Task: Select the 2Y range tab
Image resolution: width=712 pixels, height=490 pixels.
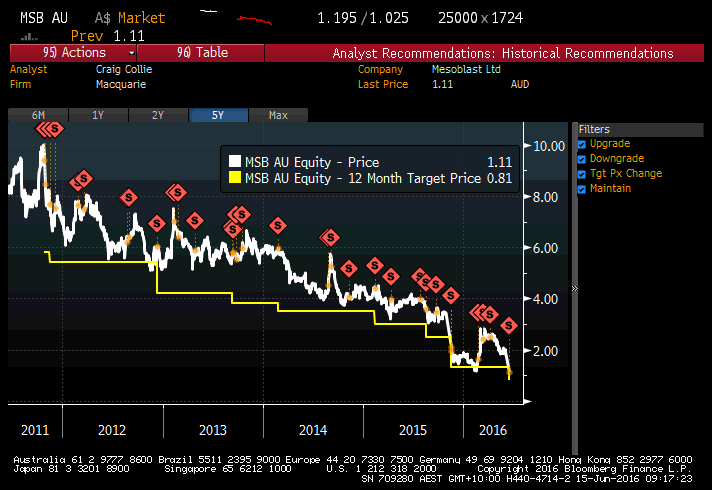Action: 158,115
